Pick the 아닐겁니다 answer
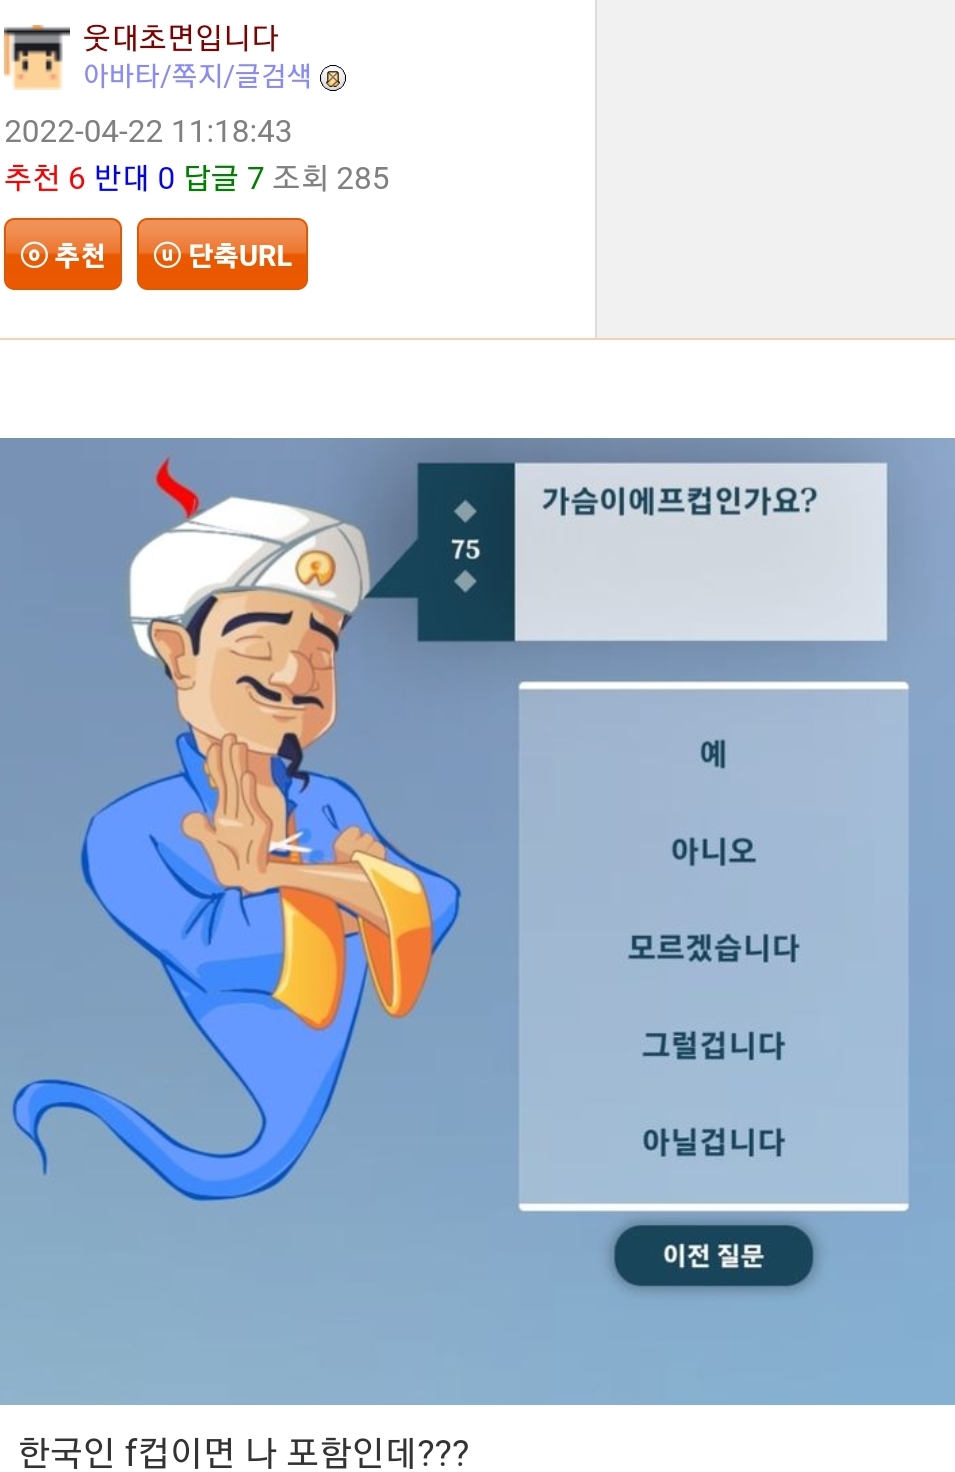Image resolution: width=955 pixels, height=1472 pixels. point(713,1141)
